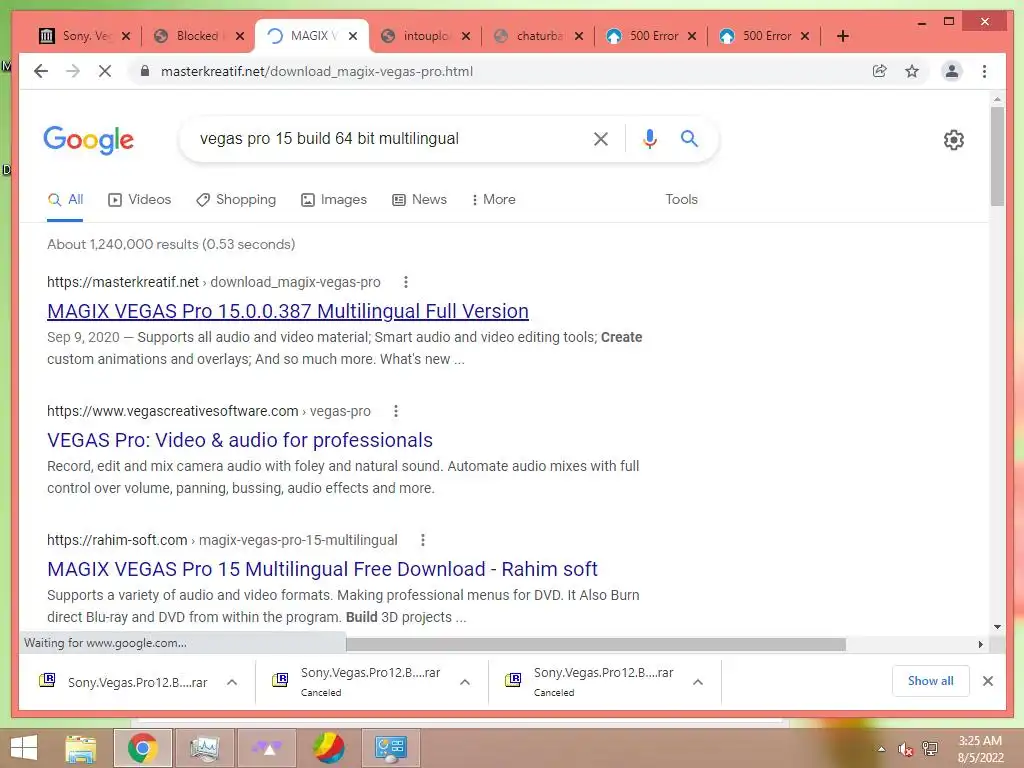This screenshot has height=768, width=1024.
Task: Close the 'Sony. Veg' tab
Action: click(126, 36)
